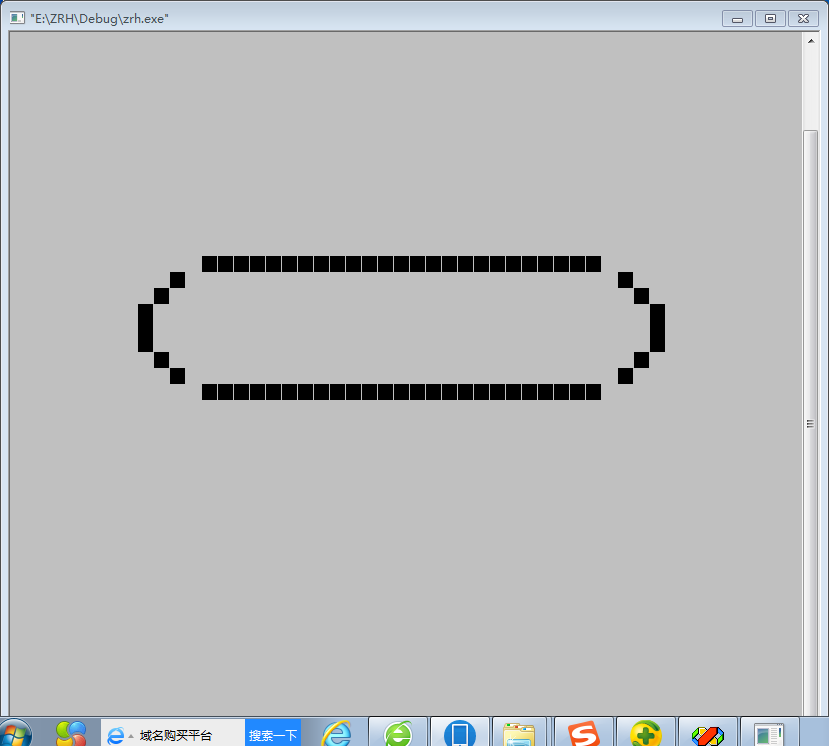Click the colorful four-petal icon beside Start
Screen dimensions: 829x746
tap(71, 734)
